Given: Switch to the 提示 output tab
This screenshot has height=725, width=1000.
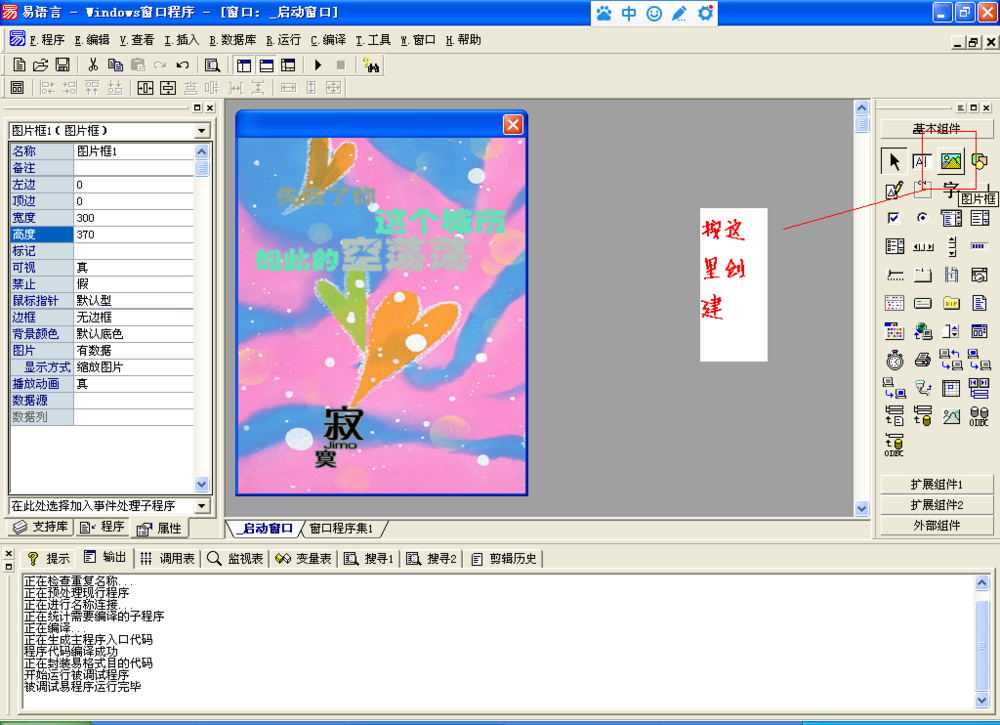Looking at the screenshot, I should [48, 559].
